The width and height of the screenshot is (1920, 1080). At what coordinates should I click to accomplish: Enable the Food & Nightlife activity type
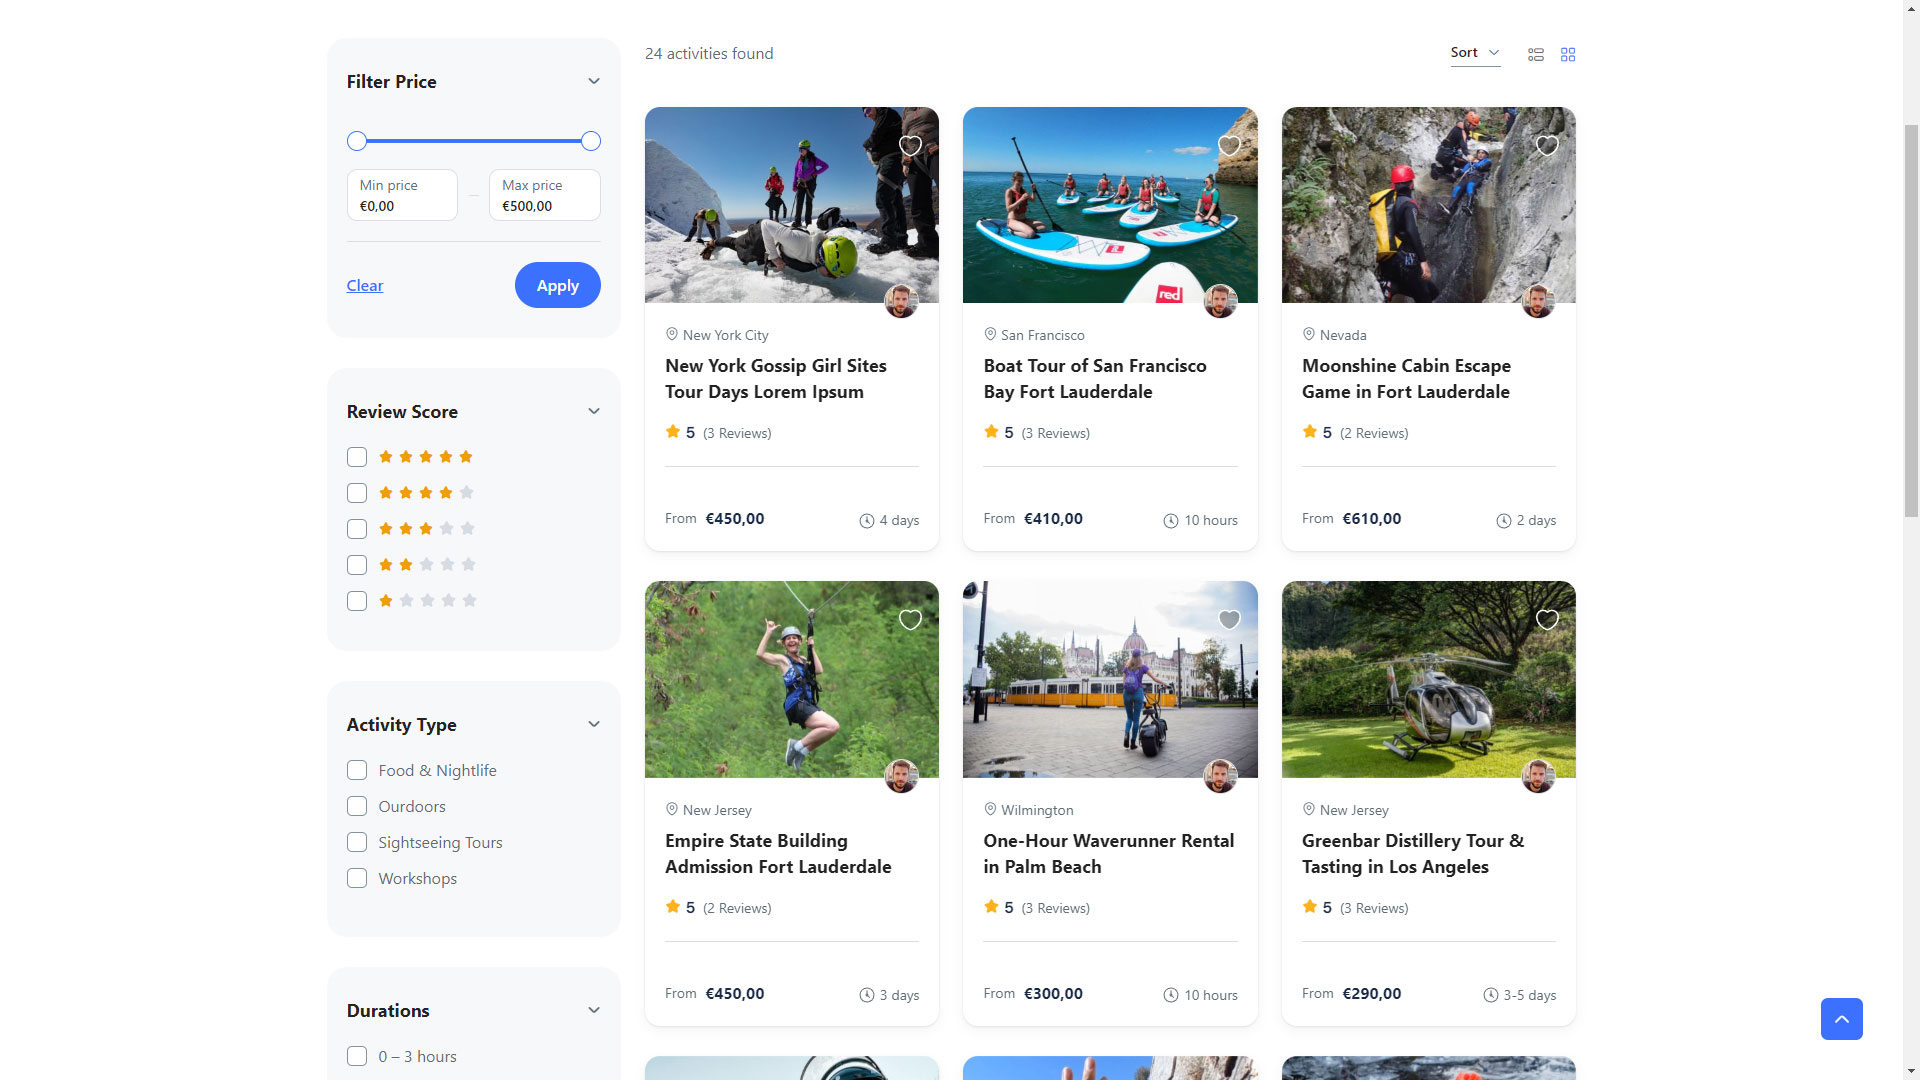click(x=357, y=770)
